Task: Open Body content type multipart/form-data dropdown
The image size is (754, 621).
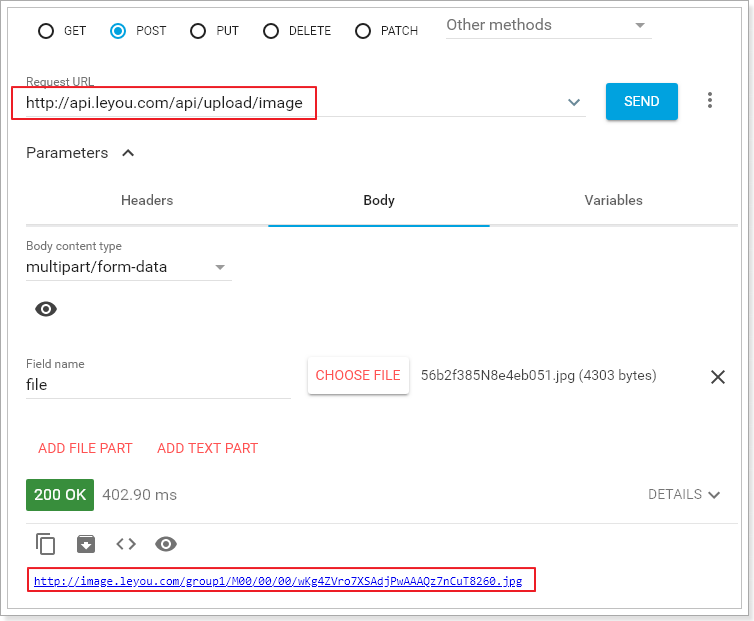Action: coord(128,267)
